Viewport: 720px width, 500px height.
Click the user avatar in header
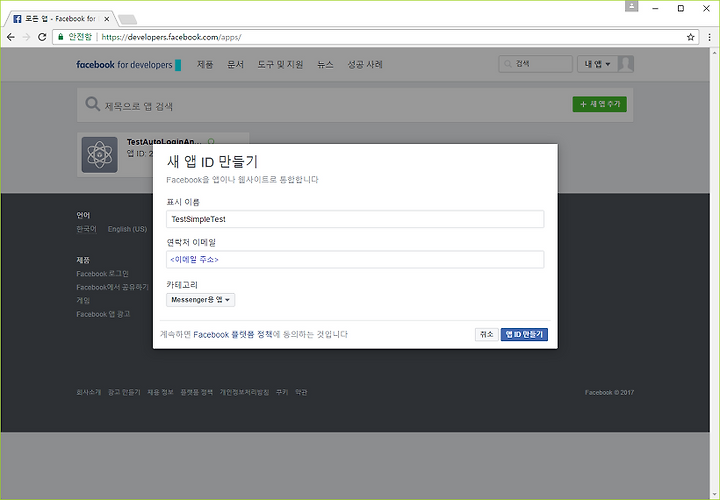point(625,64)
